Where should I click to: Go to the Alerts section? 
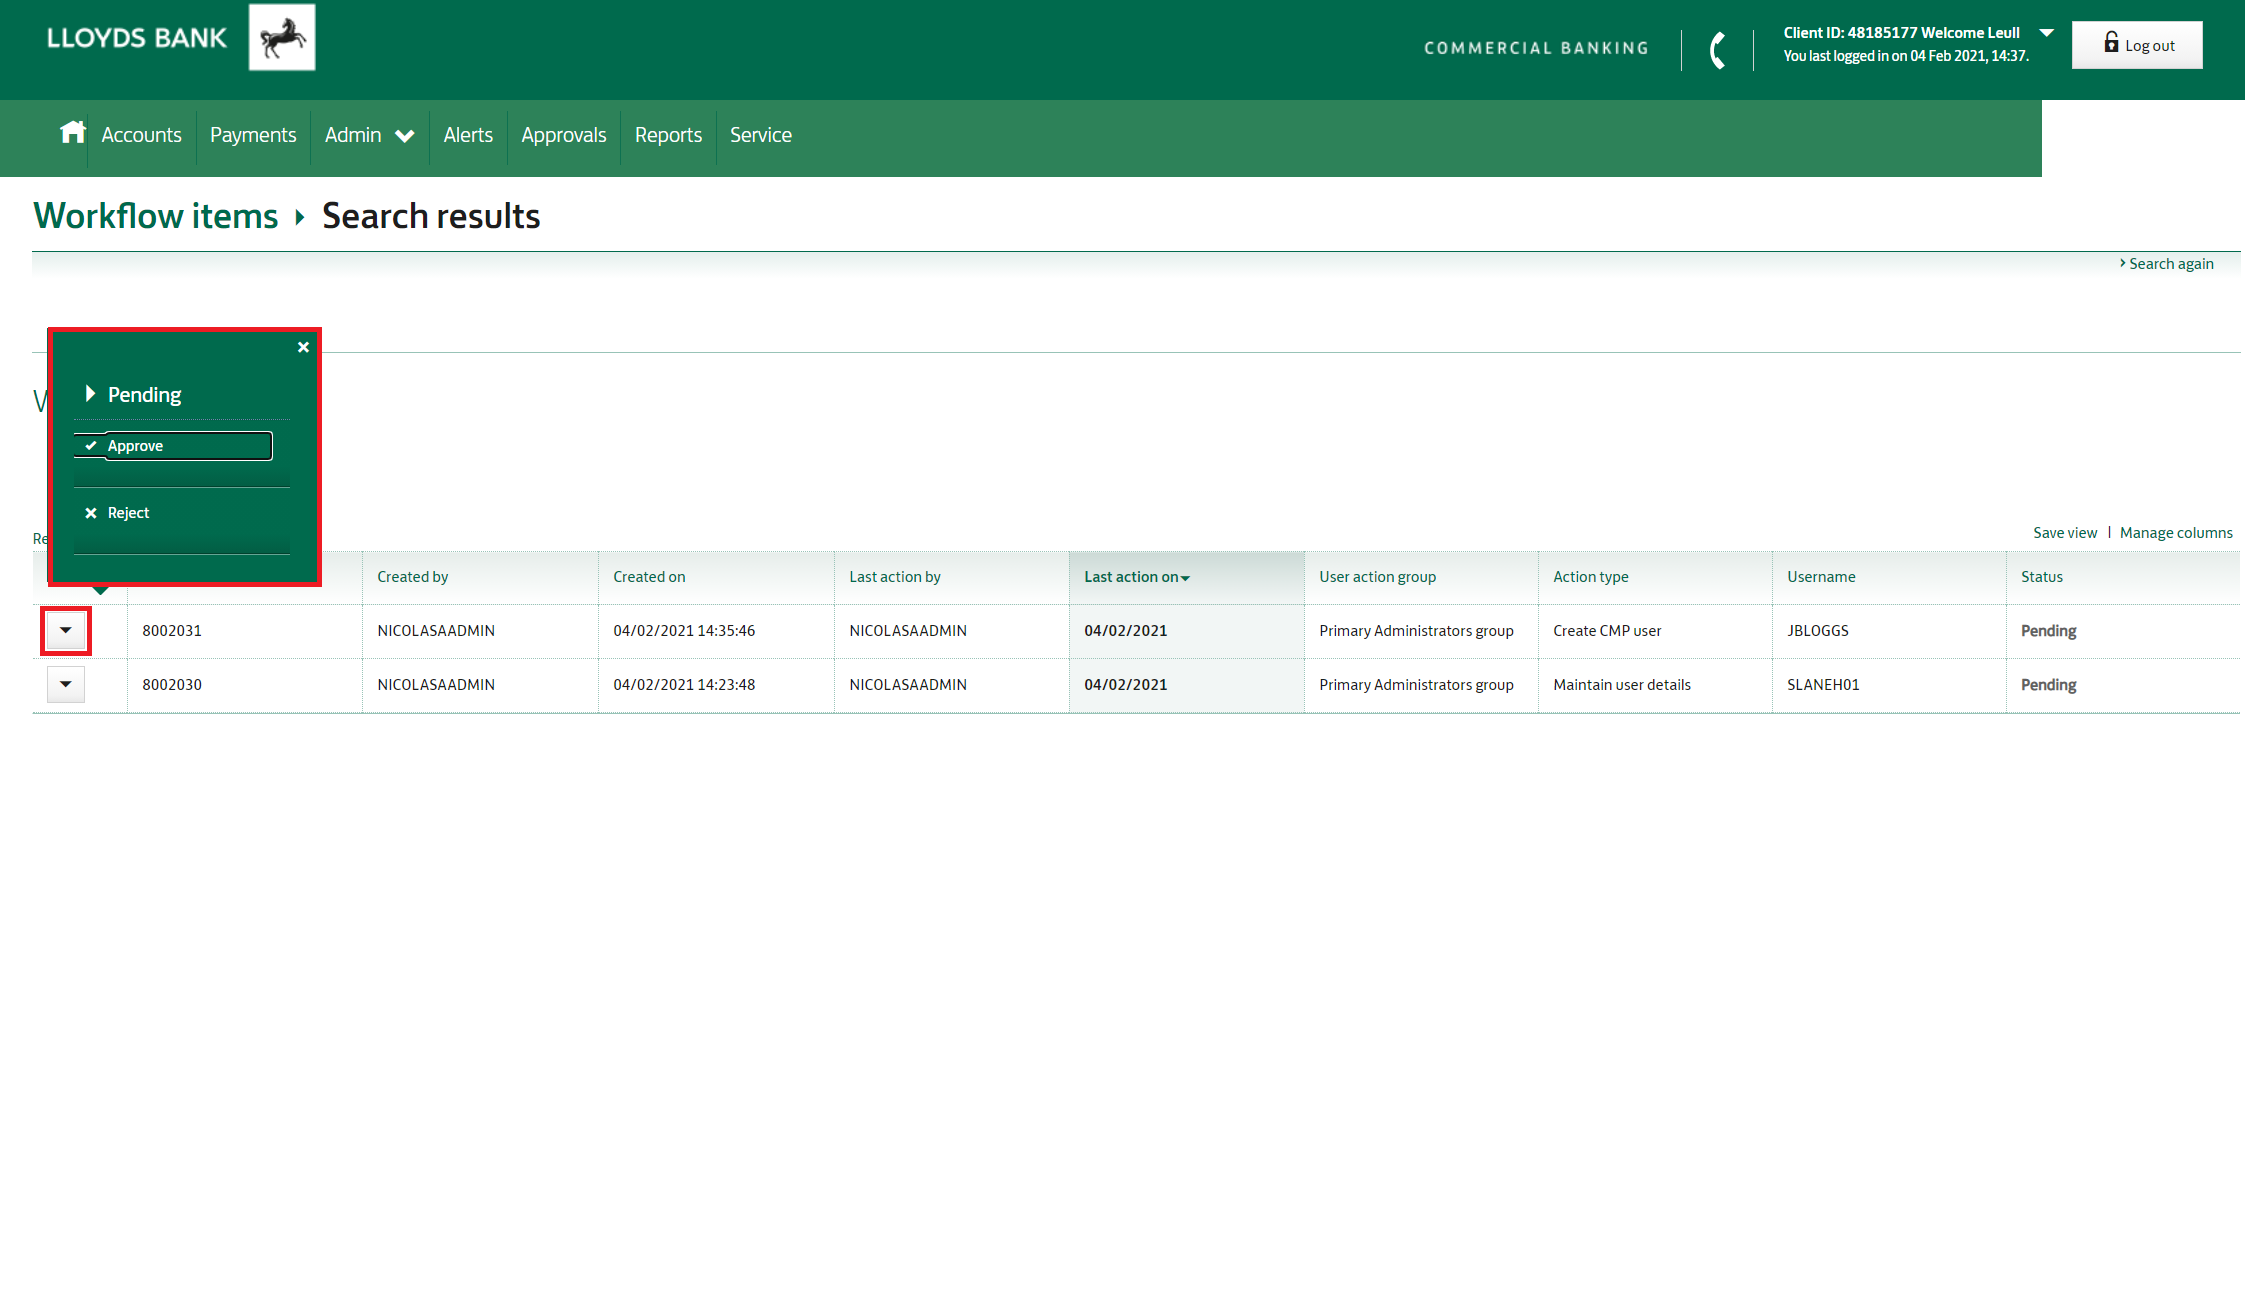click(x=468, y=135)
